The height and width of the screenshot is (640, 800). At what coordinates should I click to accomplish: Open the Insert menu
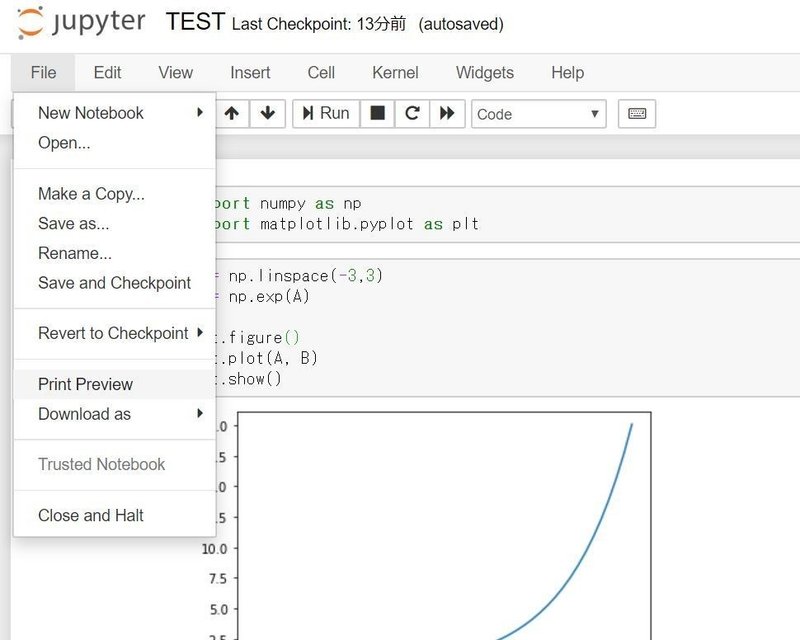click(x=250, y=72)
